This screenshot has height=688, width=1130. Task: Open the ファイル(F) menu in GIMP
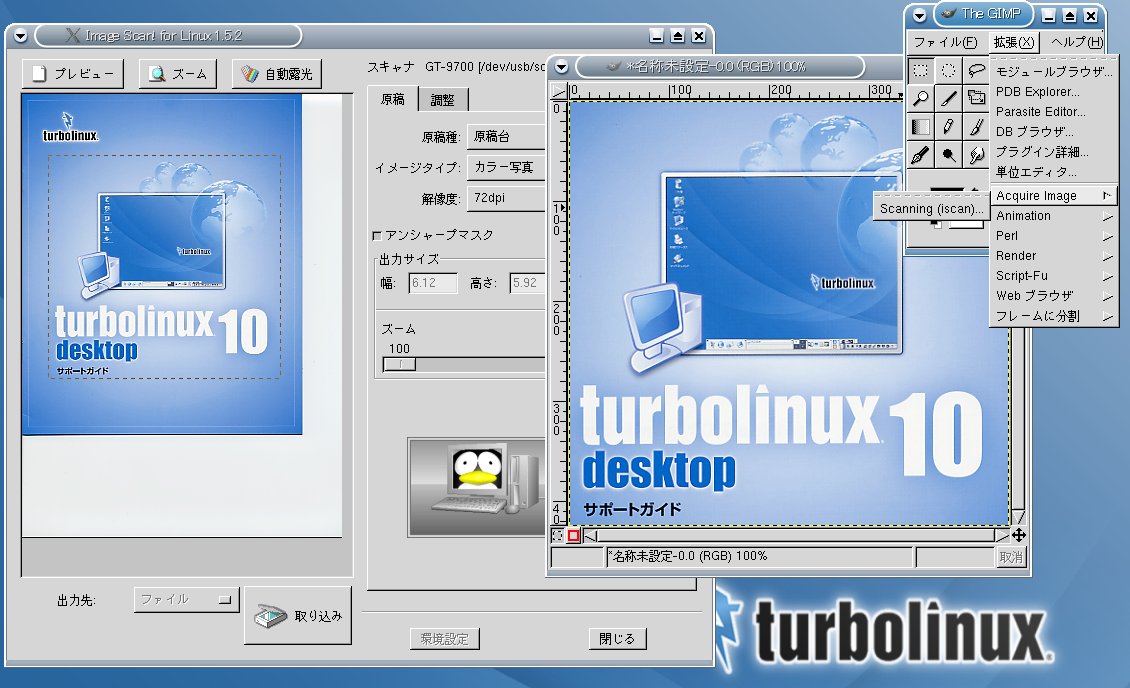945,43
